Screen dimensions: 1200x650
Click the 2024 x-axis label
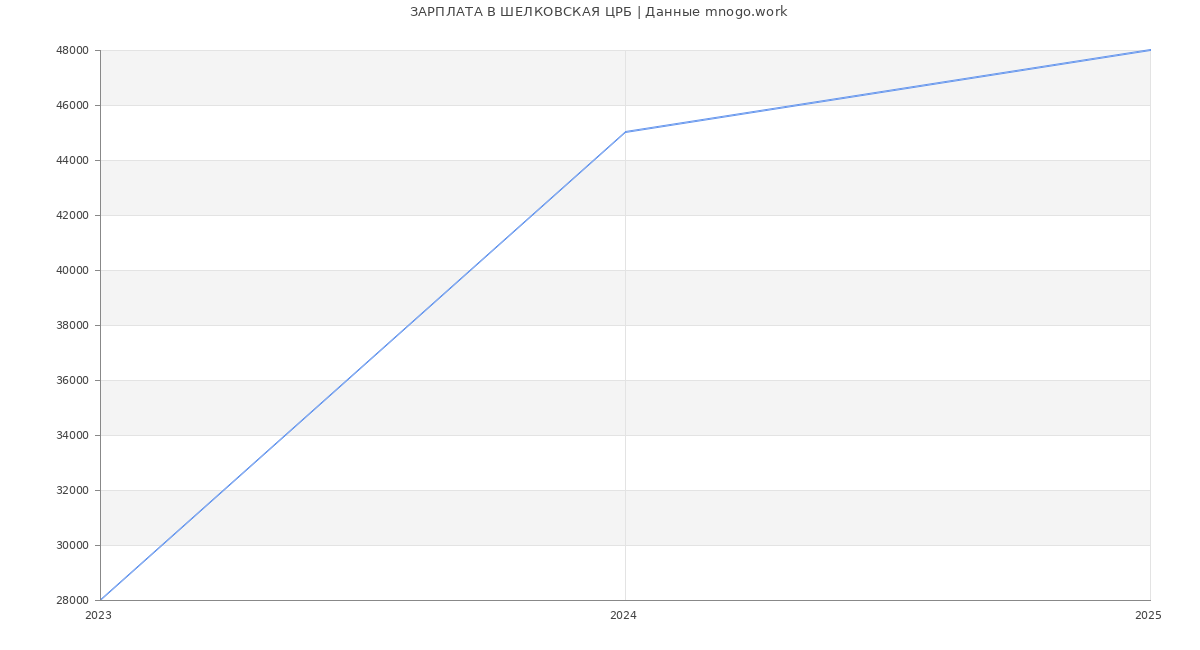pos(623,616)
